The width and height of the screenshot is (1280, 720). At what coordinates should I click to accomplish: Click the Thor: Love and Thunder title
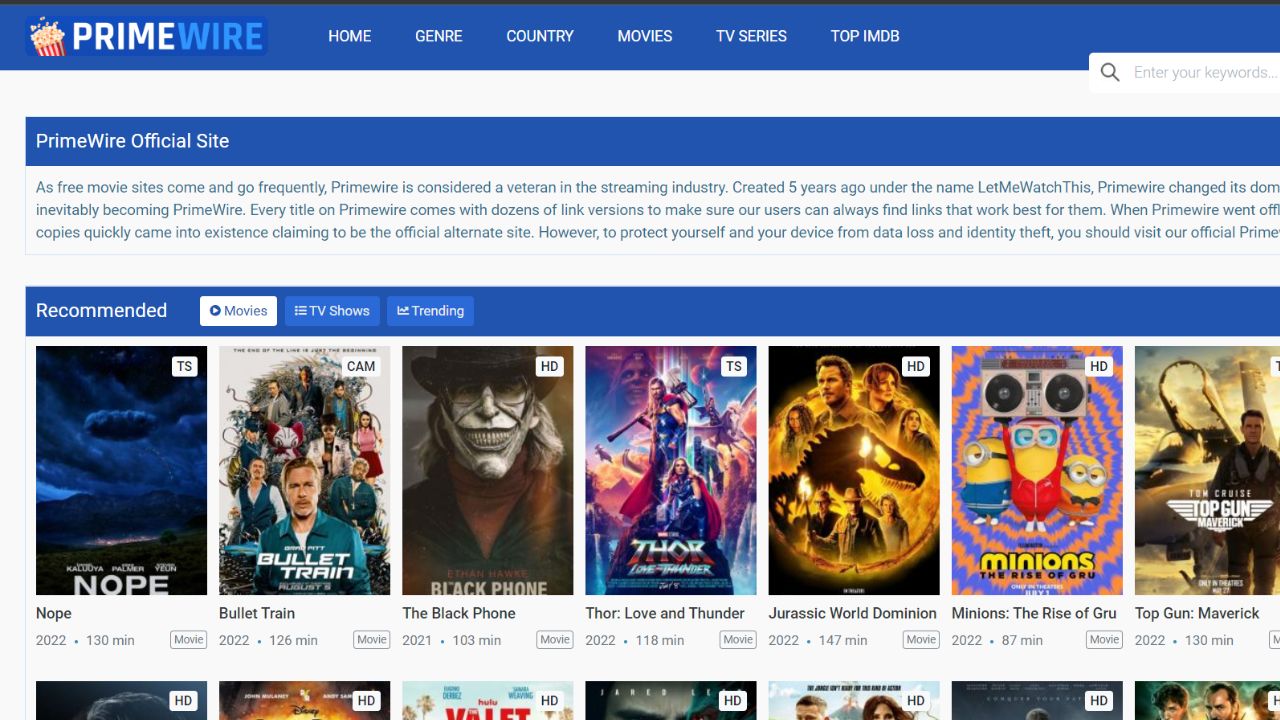pyautogui.click(x=665, y=613)
